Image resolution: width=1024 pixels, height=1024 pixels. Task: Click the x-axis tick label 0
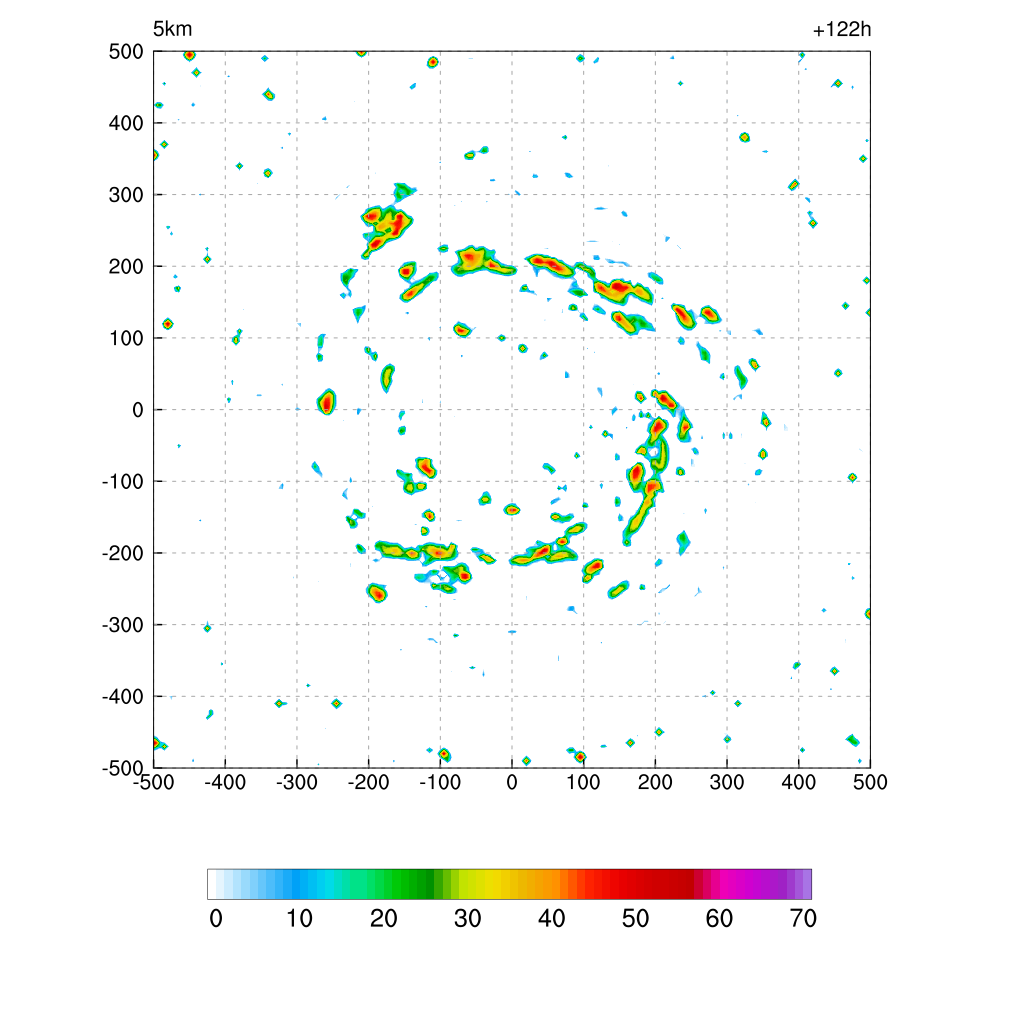(512, 782)
